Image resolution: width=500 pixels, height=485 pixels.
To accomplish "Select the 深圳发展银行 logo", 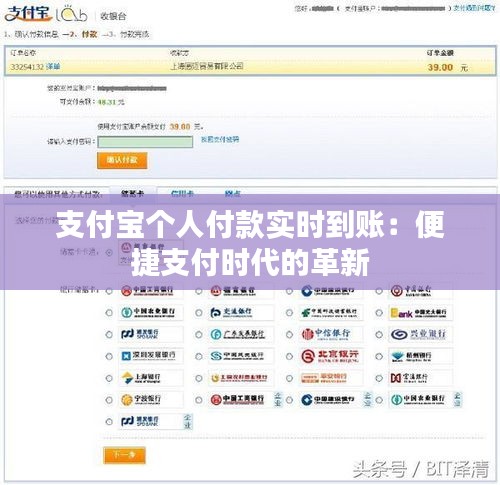I will point(151,356).
